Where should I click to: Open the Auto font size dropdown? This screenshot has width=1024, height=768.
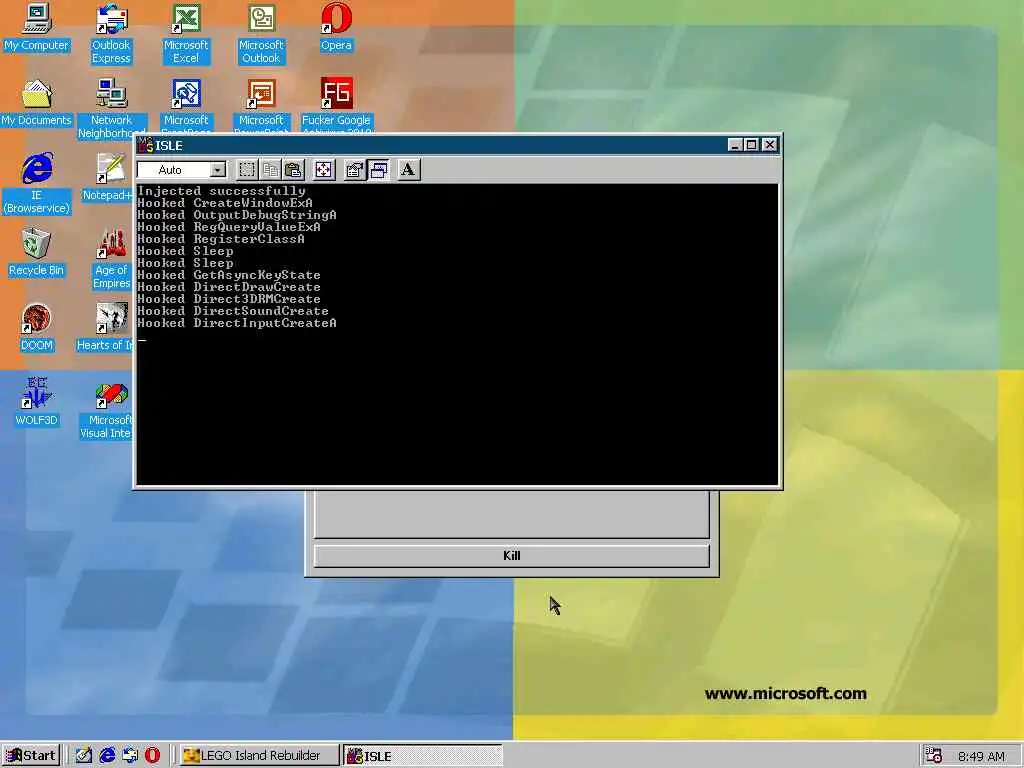[x=217, y=170]
